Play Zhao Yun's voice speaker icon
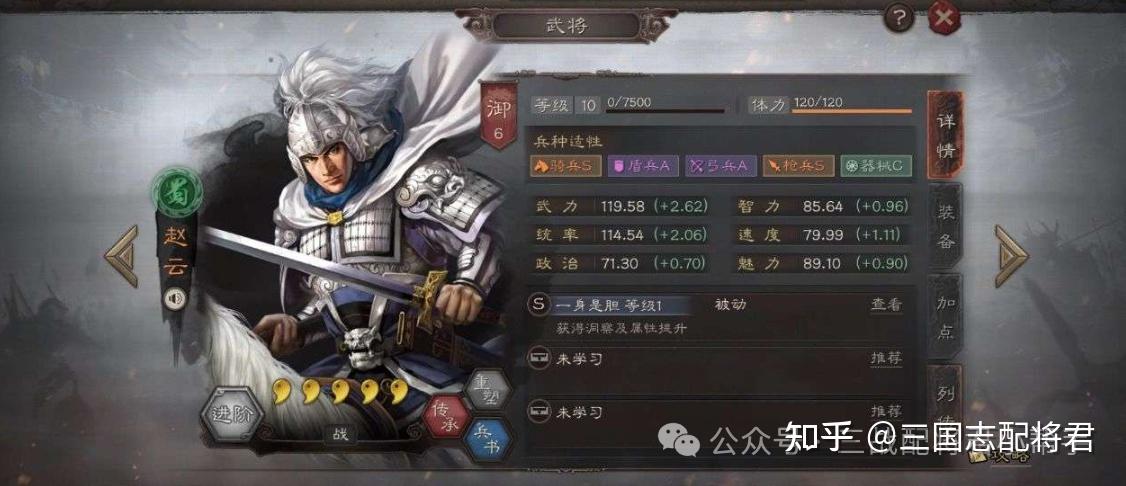Viewport: 1126px width, 486px height. tap(175, 298)
